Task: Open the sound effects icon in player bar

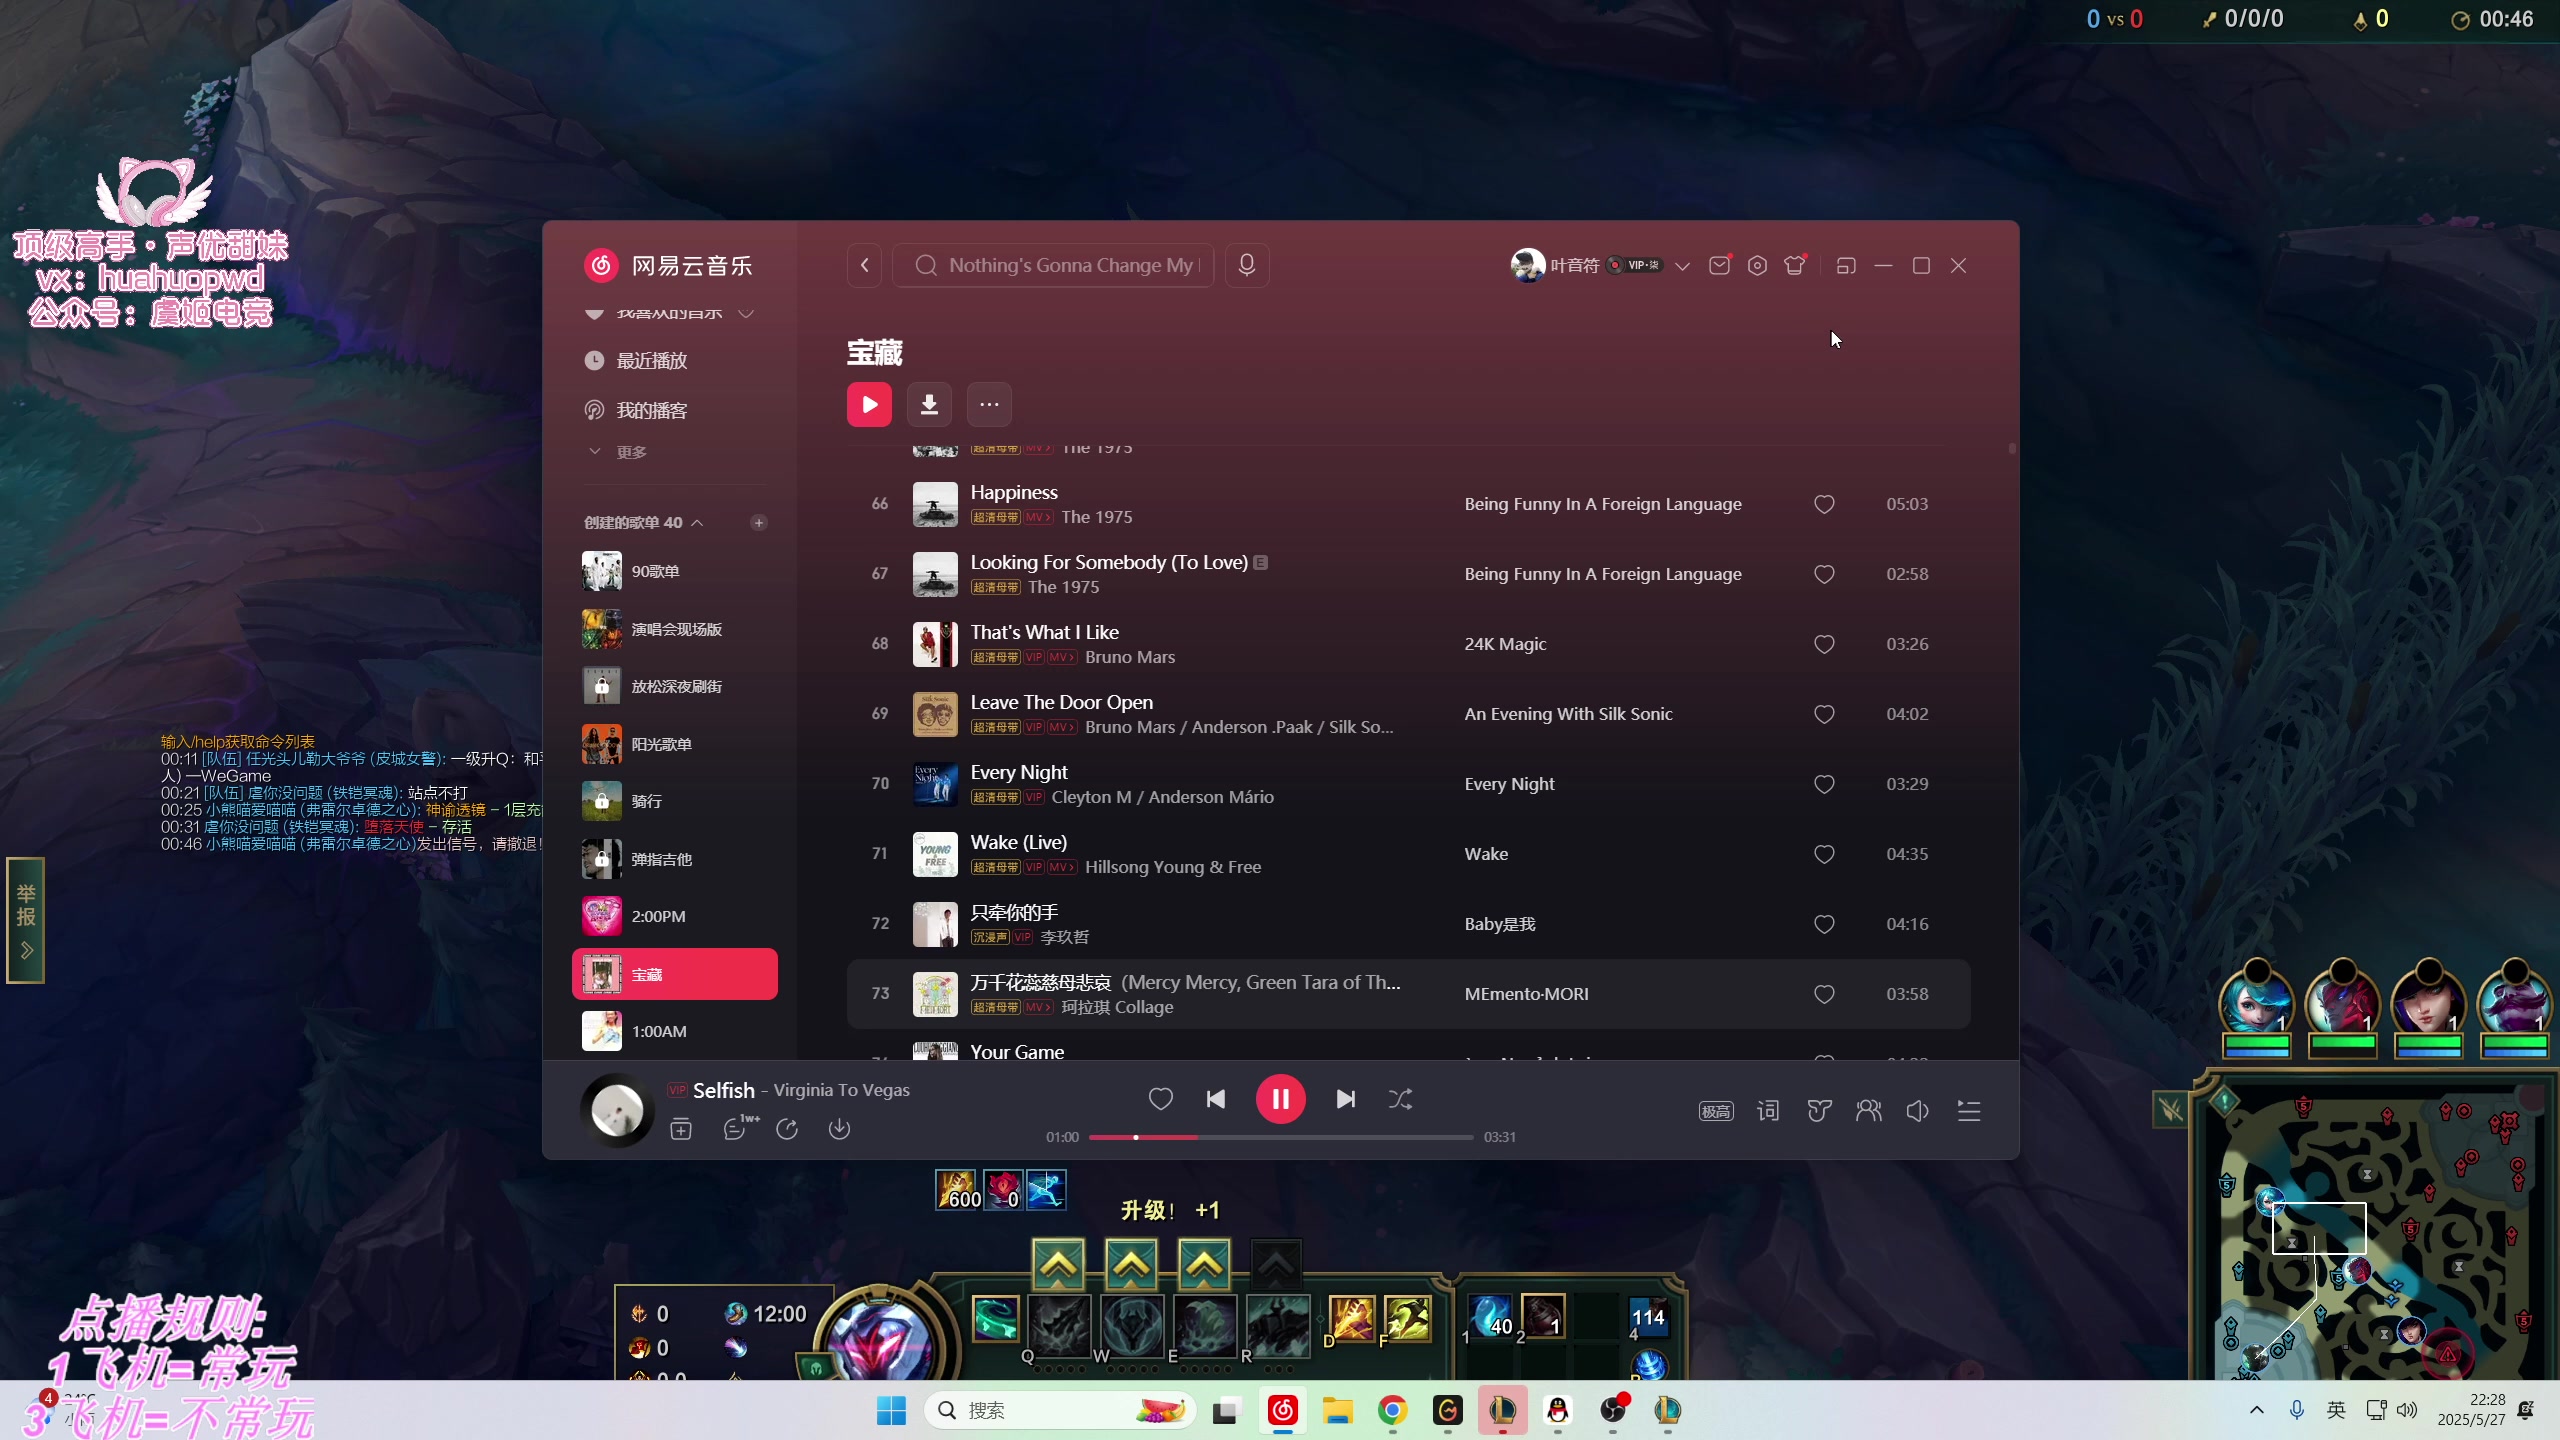Action: [x=1819, y=1111]
